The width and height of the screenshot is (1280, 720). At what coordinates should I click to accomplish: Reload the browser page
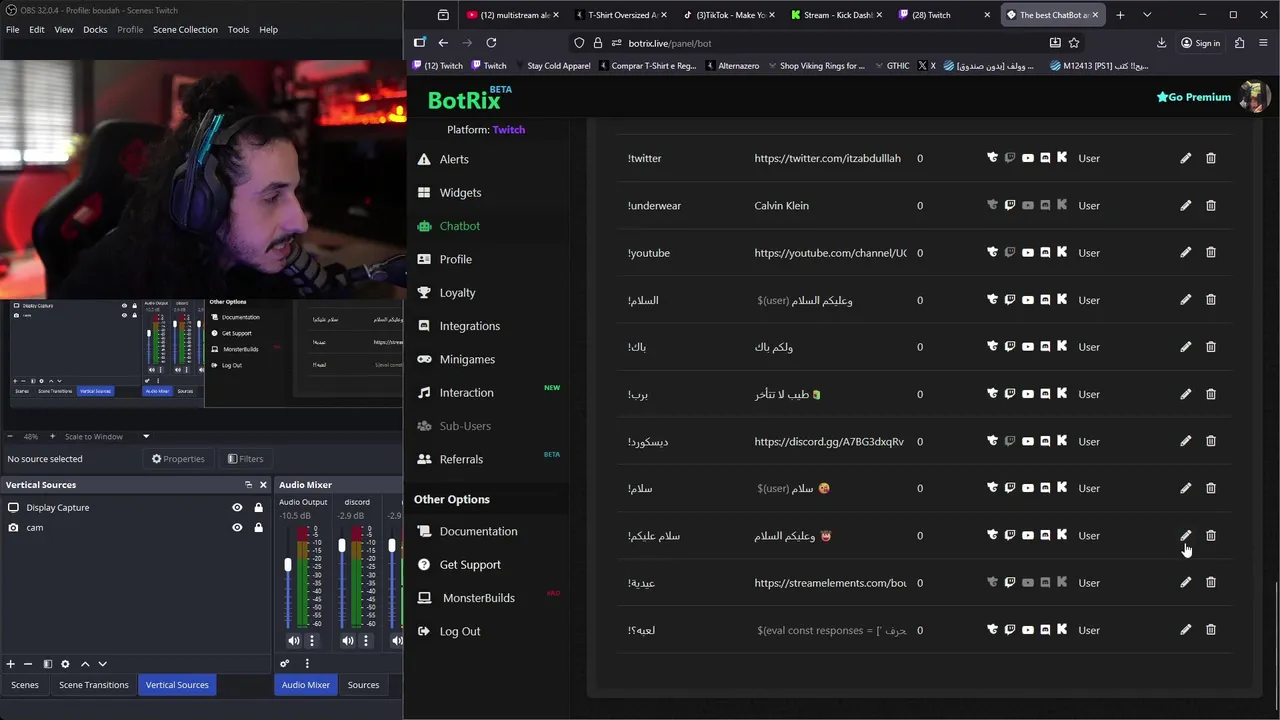[x=491, y=43]
